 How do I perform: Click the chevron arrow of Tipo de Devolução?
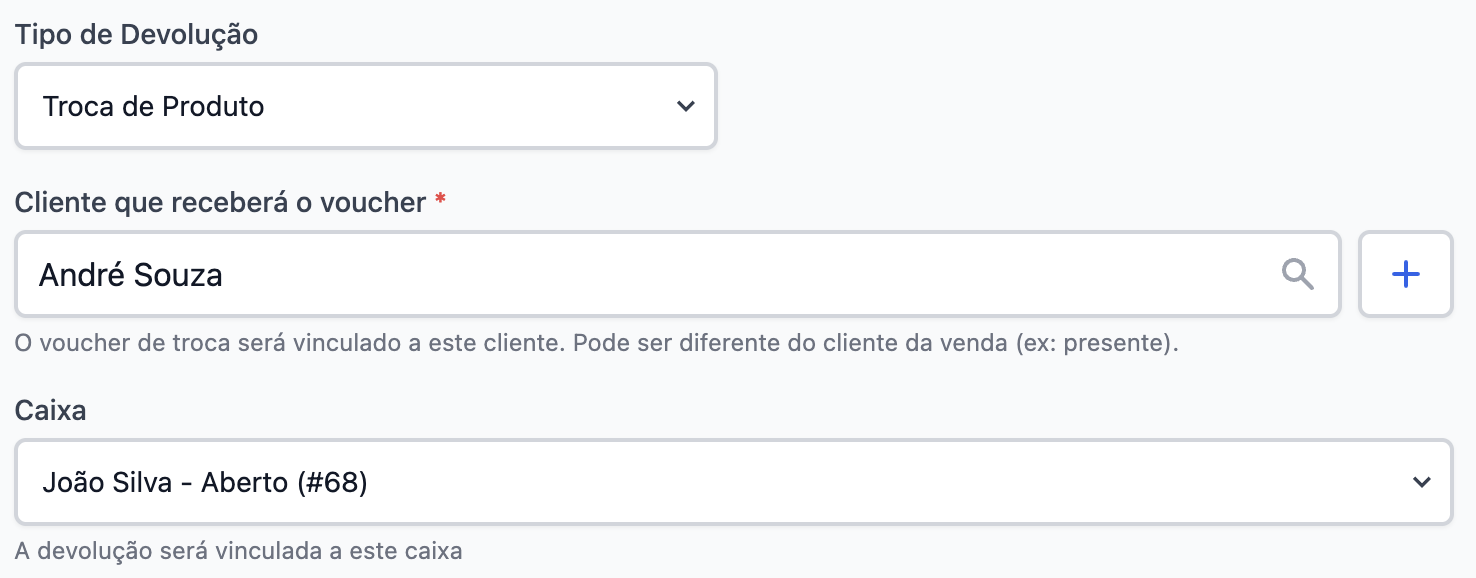tap(685, 106)
